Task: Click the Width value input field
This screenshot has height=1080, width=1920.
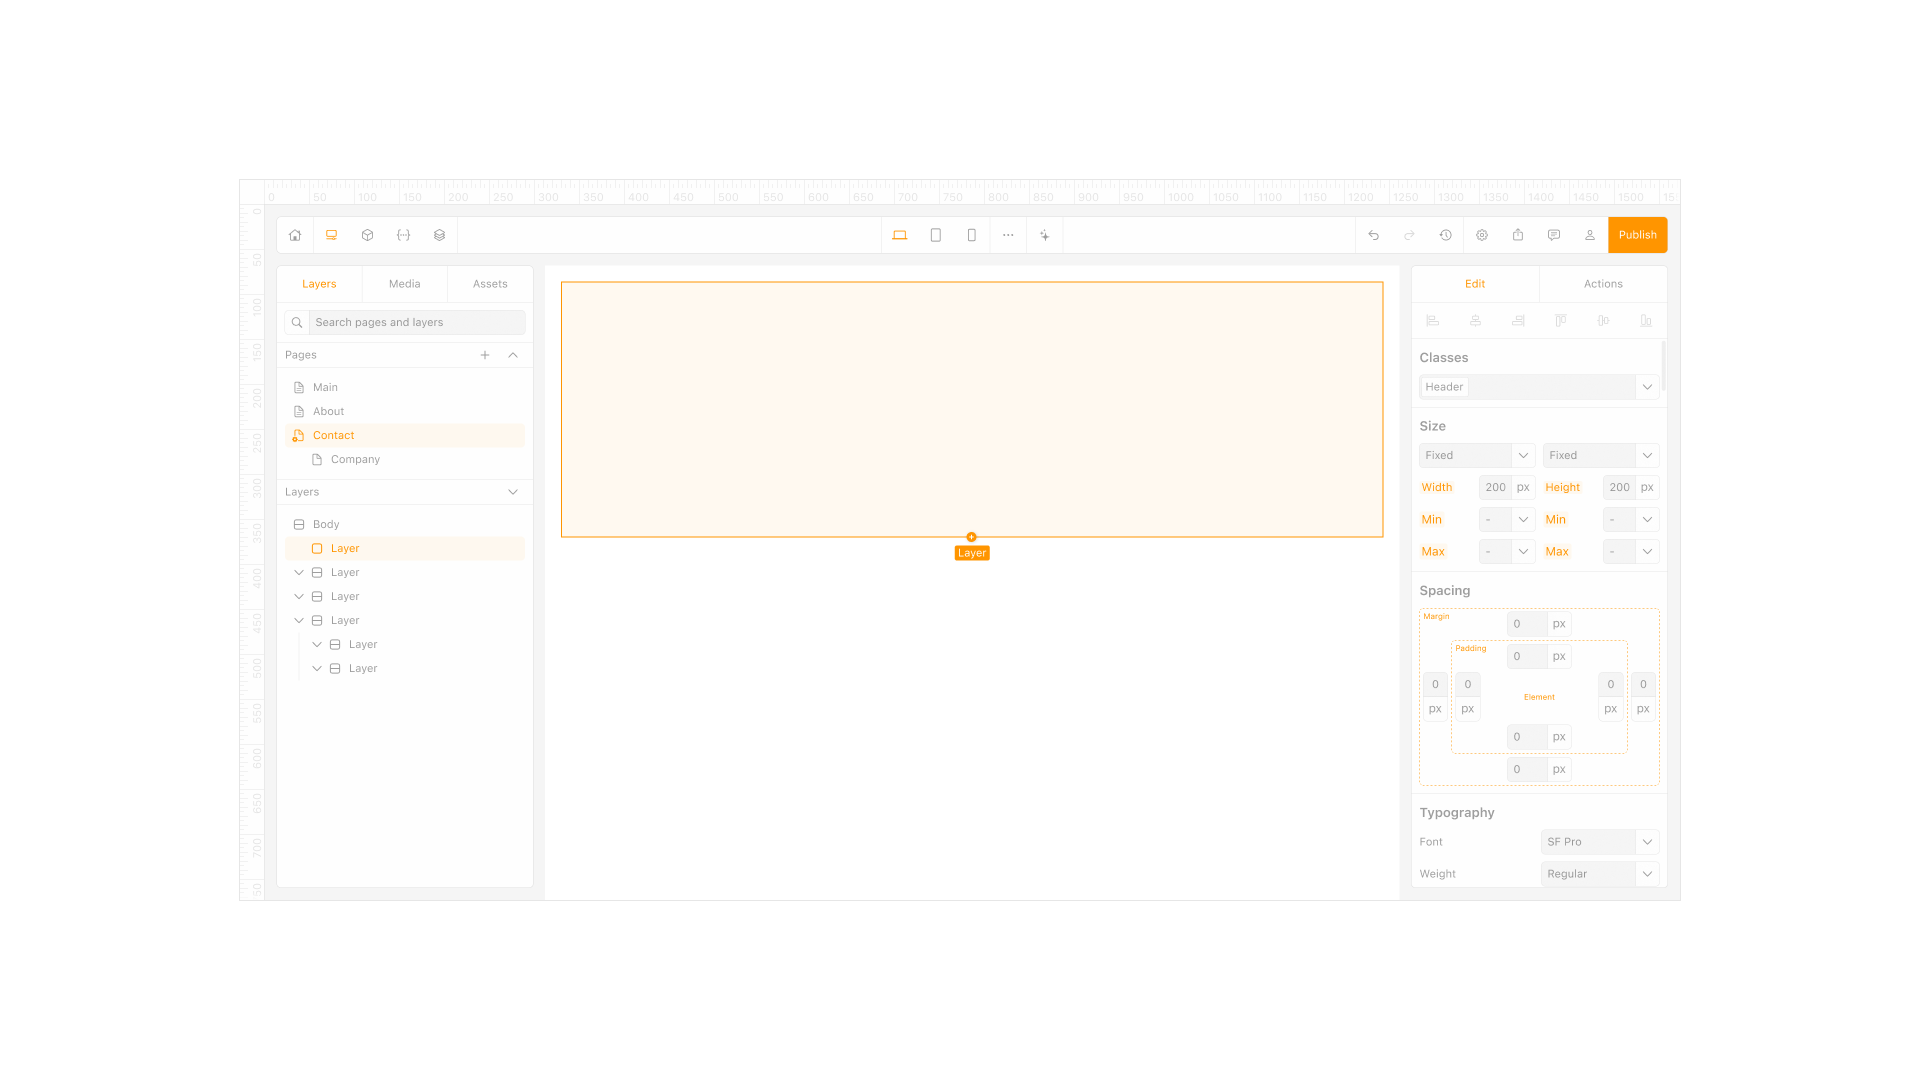Action: (1495, 487)
